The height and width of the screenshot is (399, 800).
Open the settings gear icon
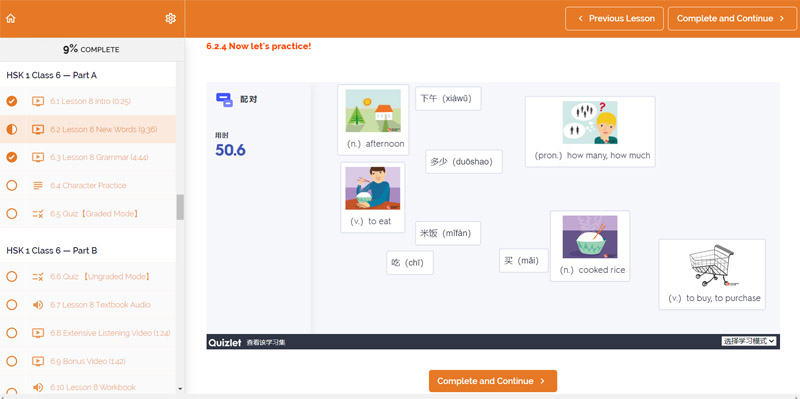pyautogui.click(x=170, y=18)
